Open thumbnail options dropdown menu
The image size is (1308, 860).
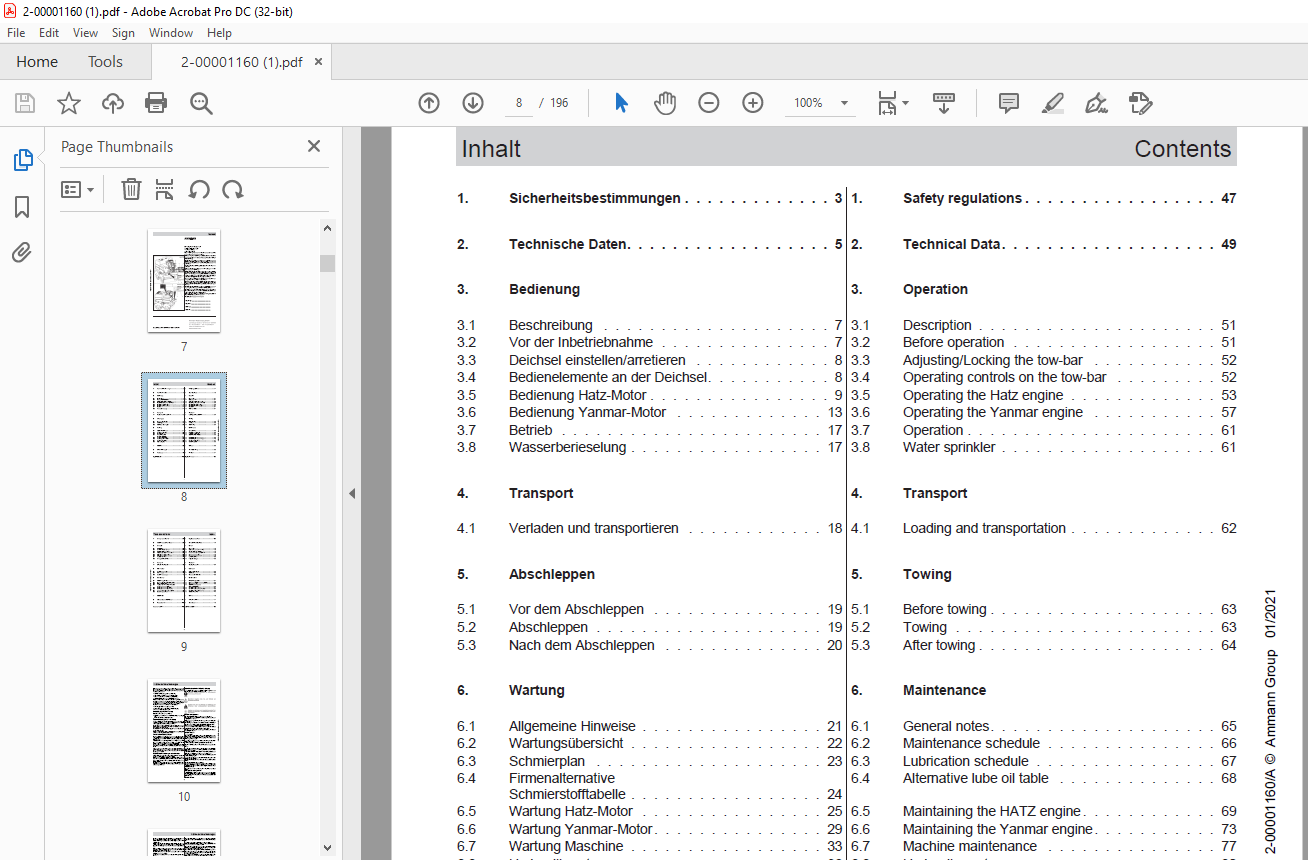click(x=78, y=189)
